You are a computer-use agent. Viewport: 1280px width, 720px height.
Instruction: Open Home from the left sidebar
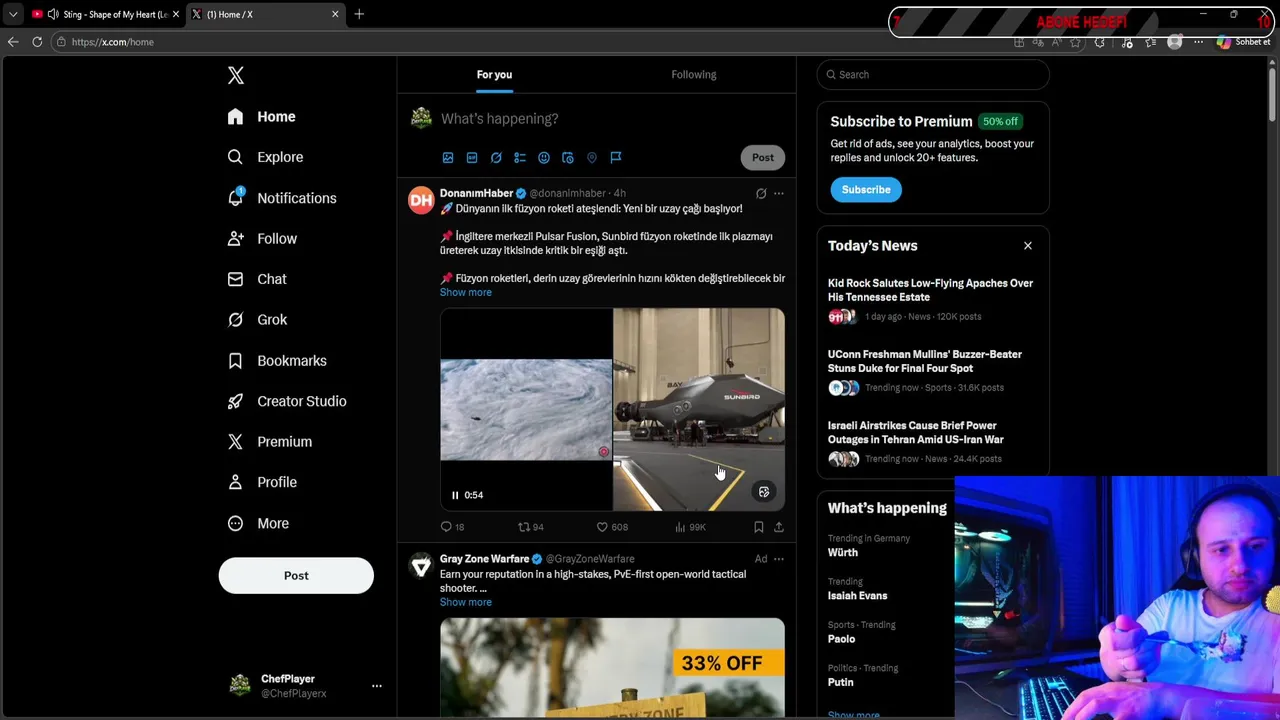[x=261, y=117]
